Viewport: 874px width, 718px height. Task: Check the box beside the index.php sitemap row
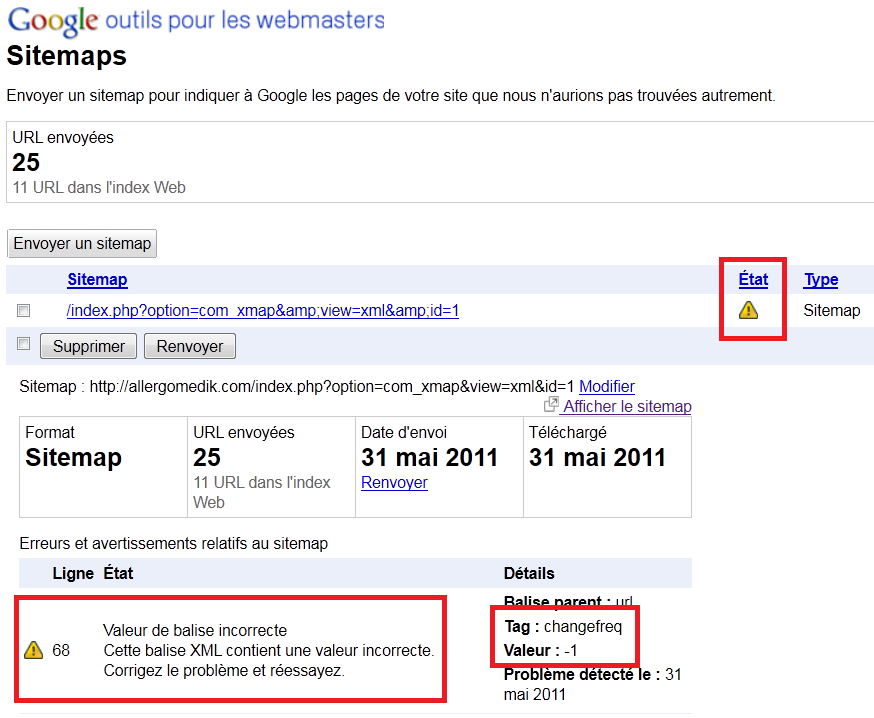coord(23,311)
